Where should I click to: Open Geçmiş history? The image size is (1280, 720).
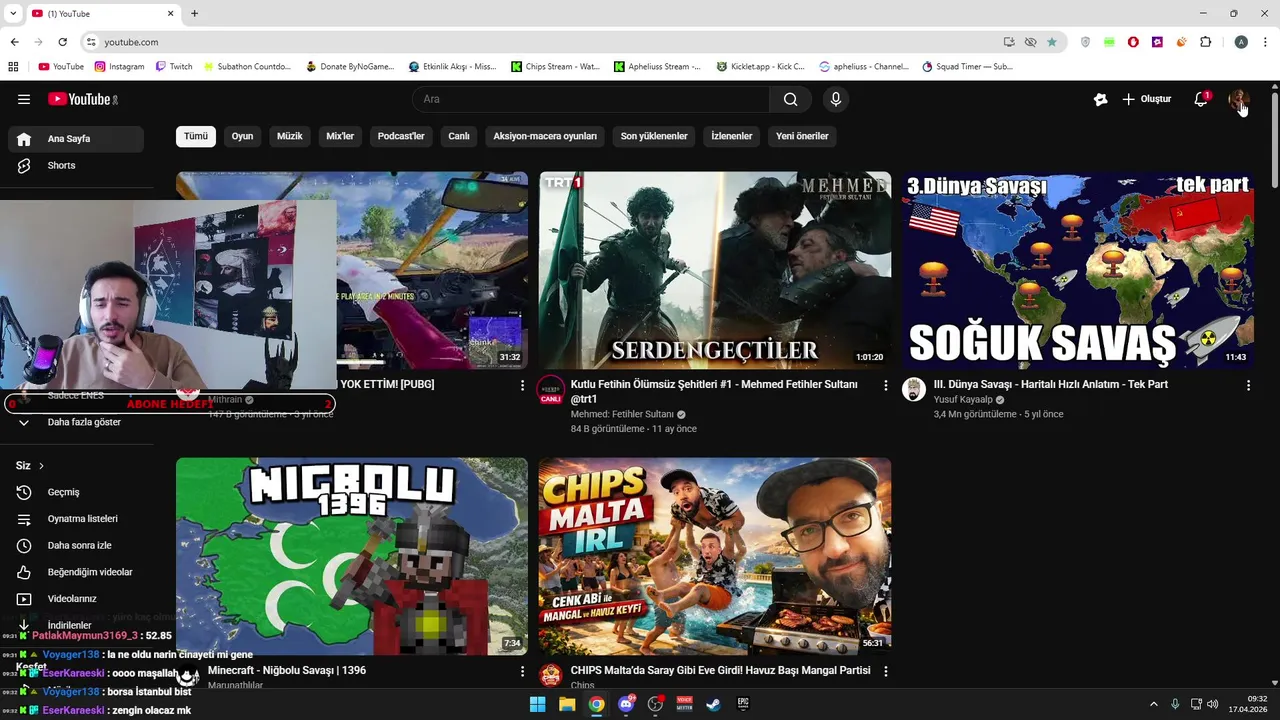point(76,492)
